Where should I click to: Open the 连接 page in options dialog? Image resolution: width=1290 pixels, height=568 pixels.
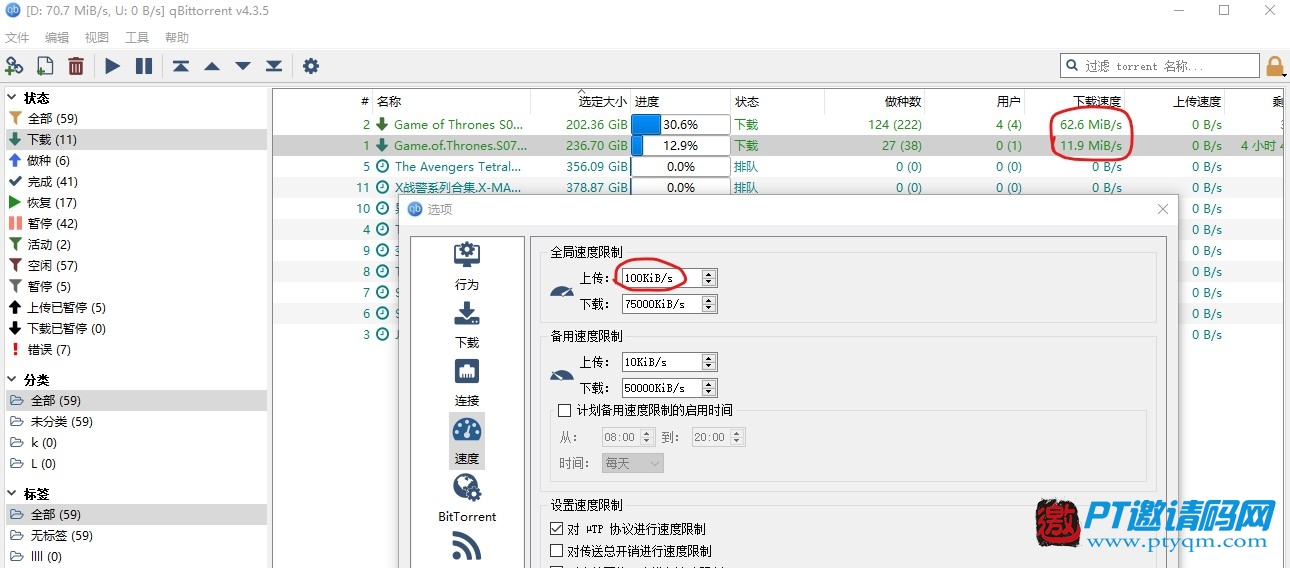point(467,382)
